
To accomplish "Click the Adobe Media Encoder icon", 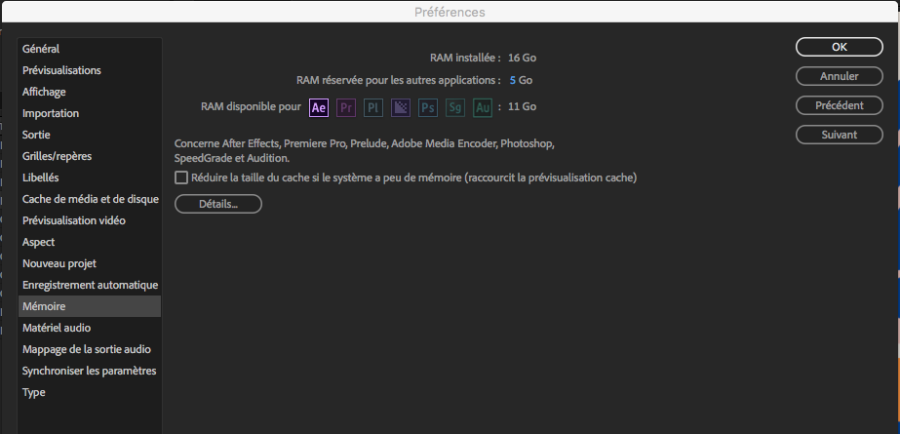I will [x=401, y=107].
